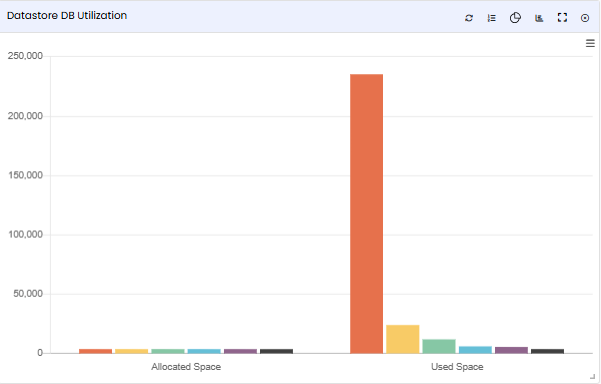Click the 200,000 y-axis value
This screenshot has width=601, height=384.
25,116
